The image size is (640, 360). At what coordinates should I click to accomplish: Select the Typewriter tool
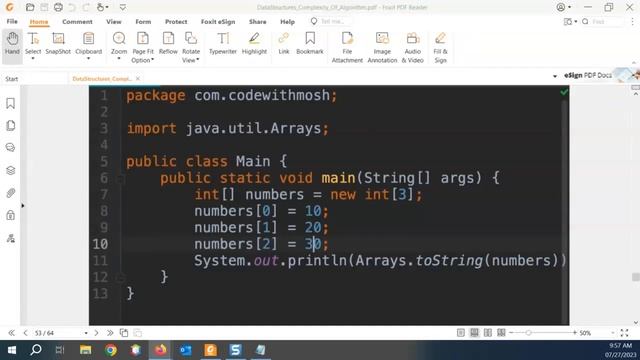(x=223, y=43)
